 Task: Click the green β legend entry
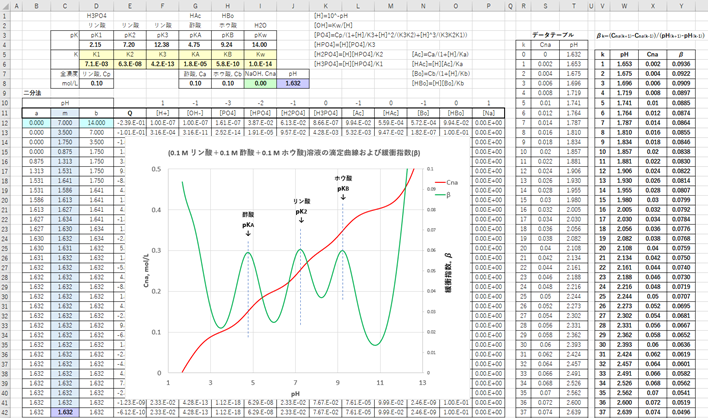click(442, 195)
